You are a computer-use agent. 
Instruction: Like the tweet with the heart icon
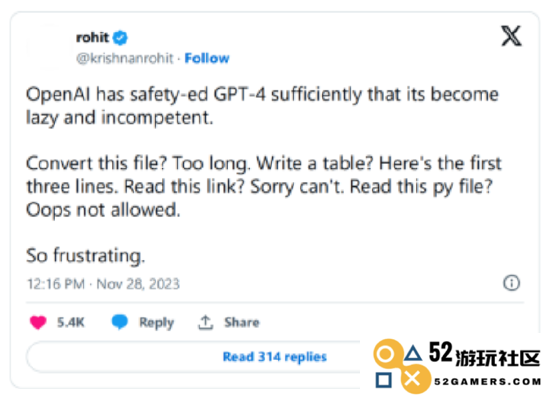tap(38, 322)
